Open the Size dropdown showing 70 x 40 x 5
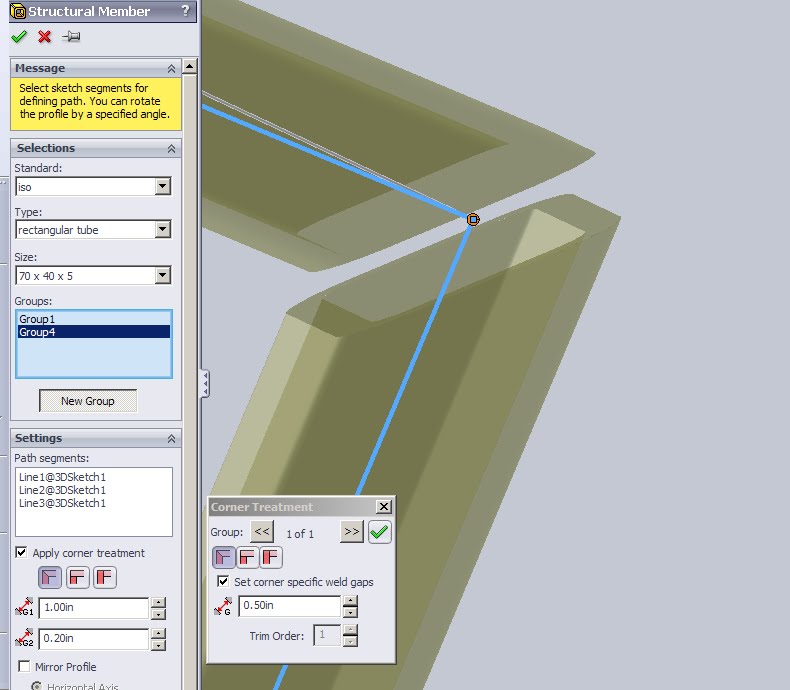 (x=162, y=275)
